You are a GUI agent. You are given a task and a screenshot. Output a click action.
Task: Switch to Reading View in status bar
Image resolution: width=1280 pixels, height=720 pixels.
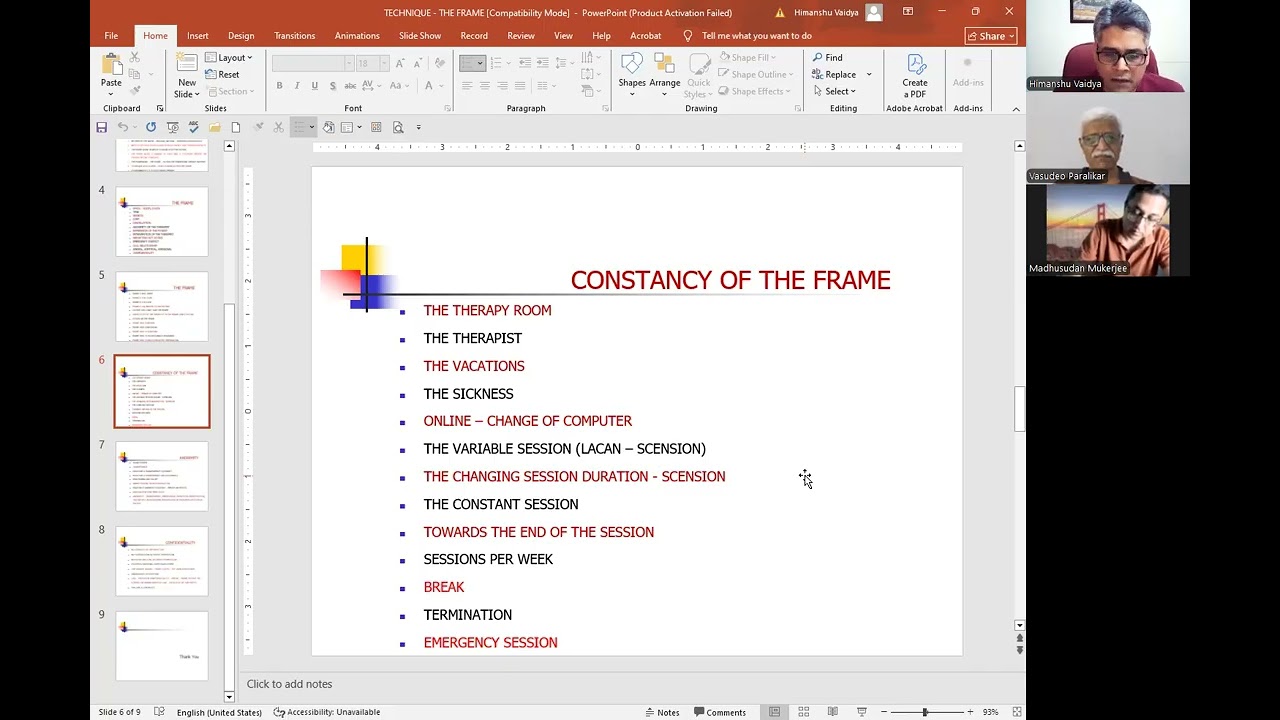pos(832,712)
